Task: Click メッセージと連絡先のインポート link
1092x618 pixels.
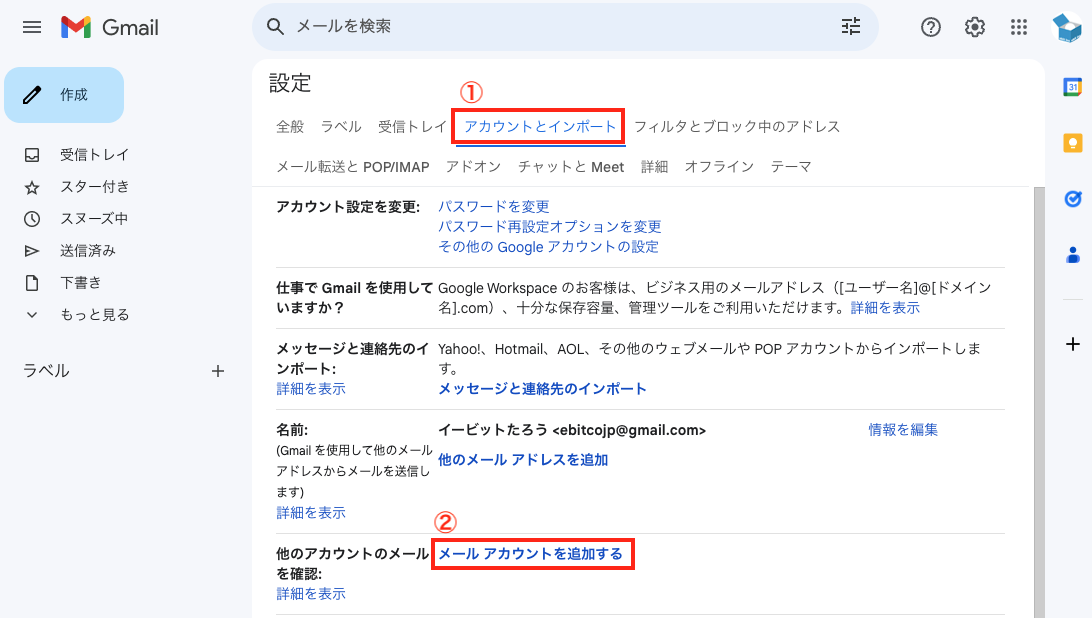Action: 542,389
